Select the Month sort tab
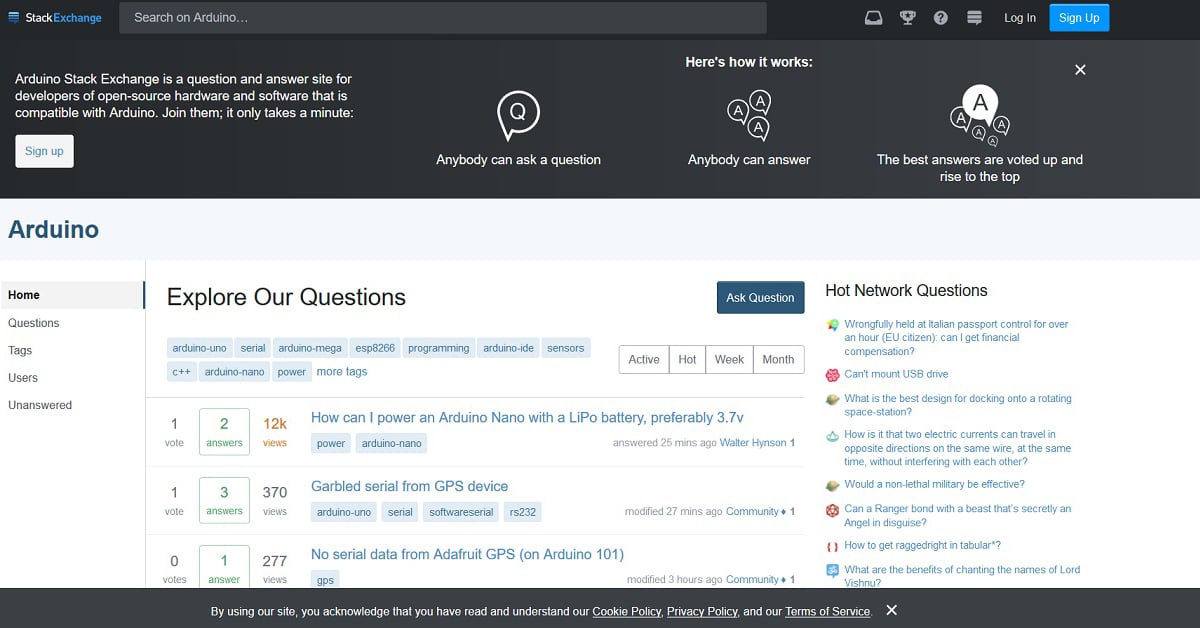1200x628 pixels. [778, 360]
